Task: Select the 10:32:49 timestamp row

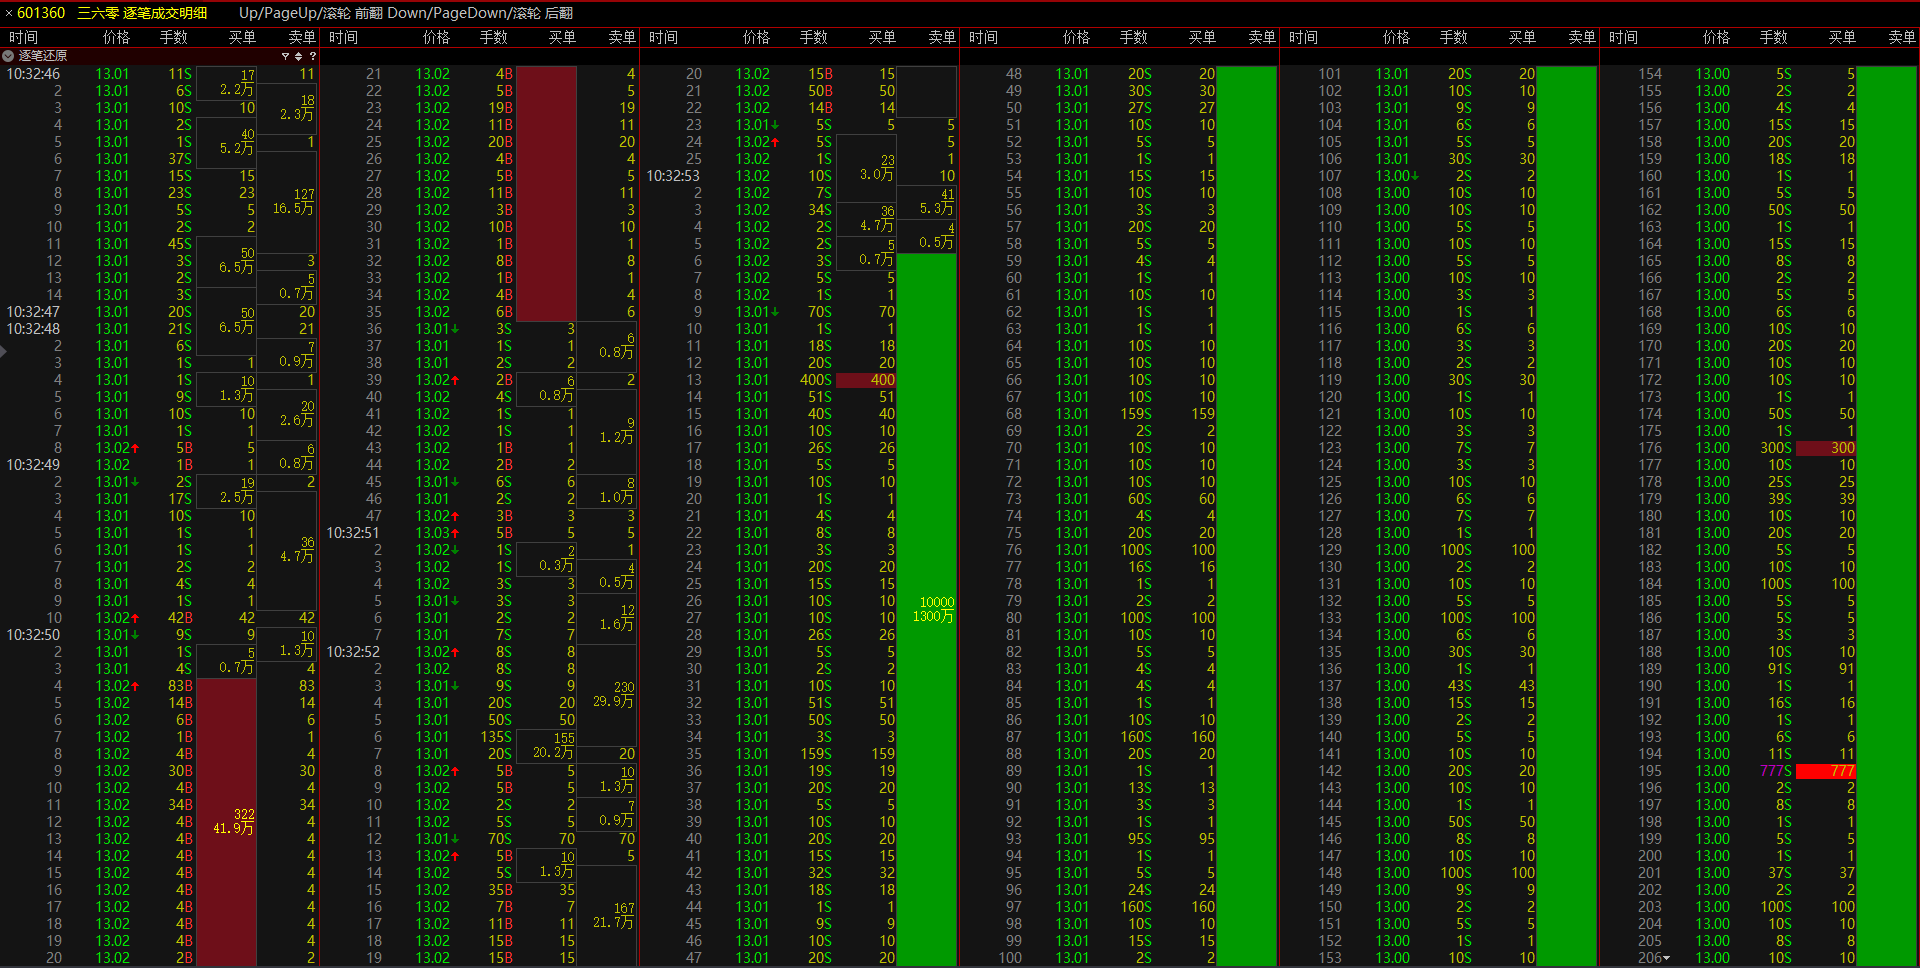Action: tap(160, 465)
